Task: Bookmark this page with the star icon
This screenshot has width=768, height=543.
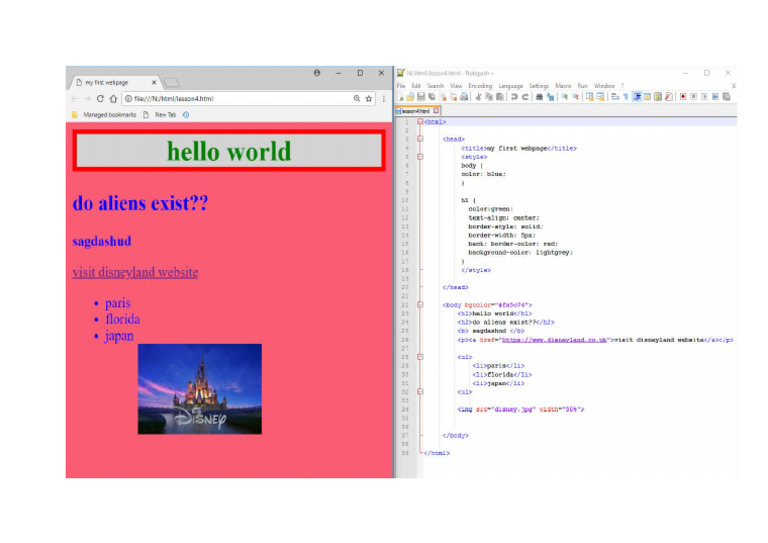Action: (x=369, y=99)
